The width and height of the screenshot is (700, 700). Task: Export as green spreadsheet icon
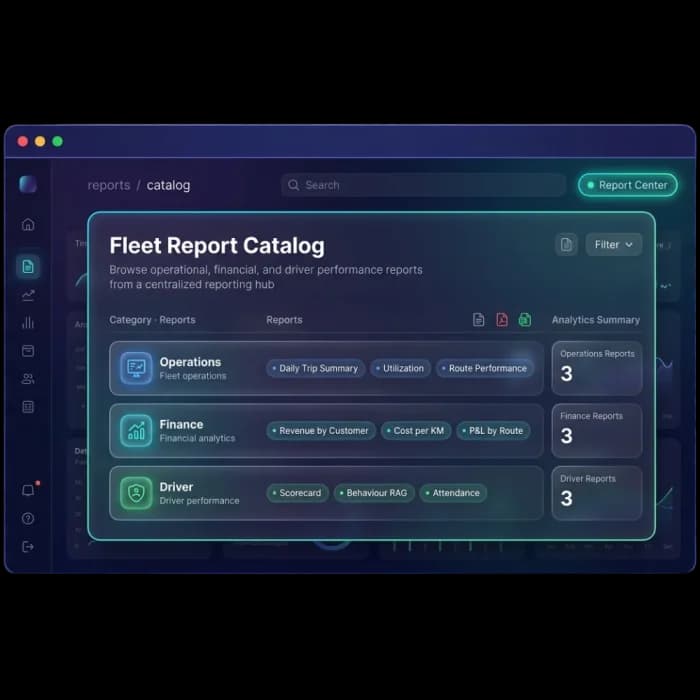point(525,320)
